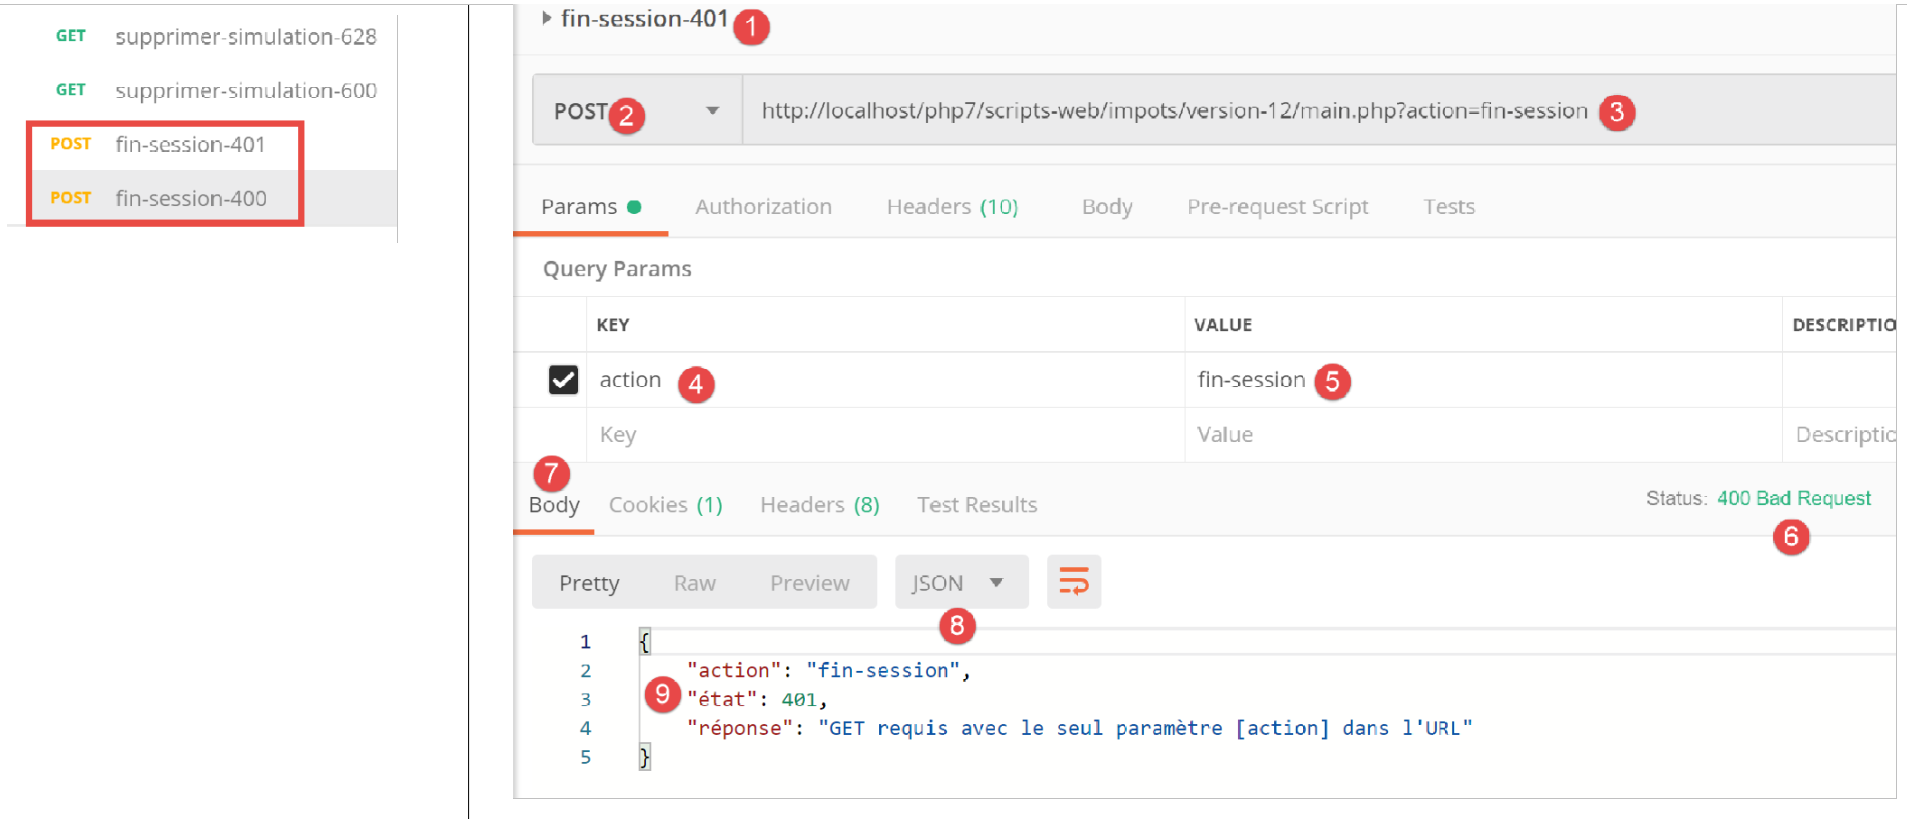Switch response view to Preview
This screenshot has height=819, width=1907.
tap(809, 583)
